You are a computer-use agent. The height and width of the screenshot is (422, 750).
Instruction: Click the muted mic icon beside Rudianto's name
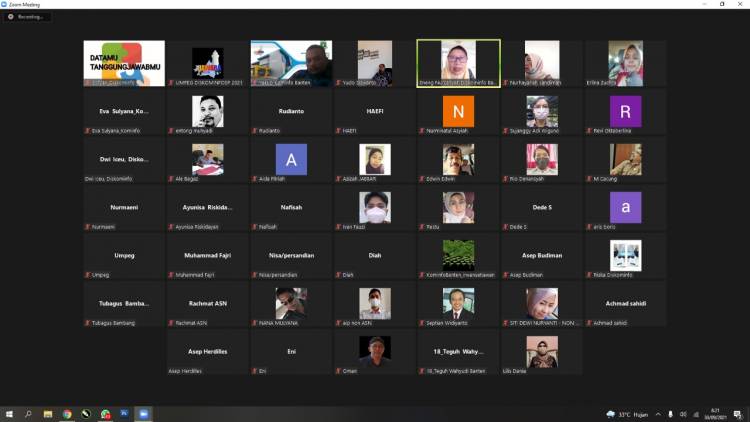click(255, 131)
